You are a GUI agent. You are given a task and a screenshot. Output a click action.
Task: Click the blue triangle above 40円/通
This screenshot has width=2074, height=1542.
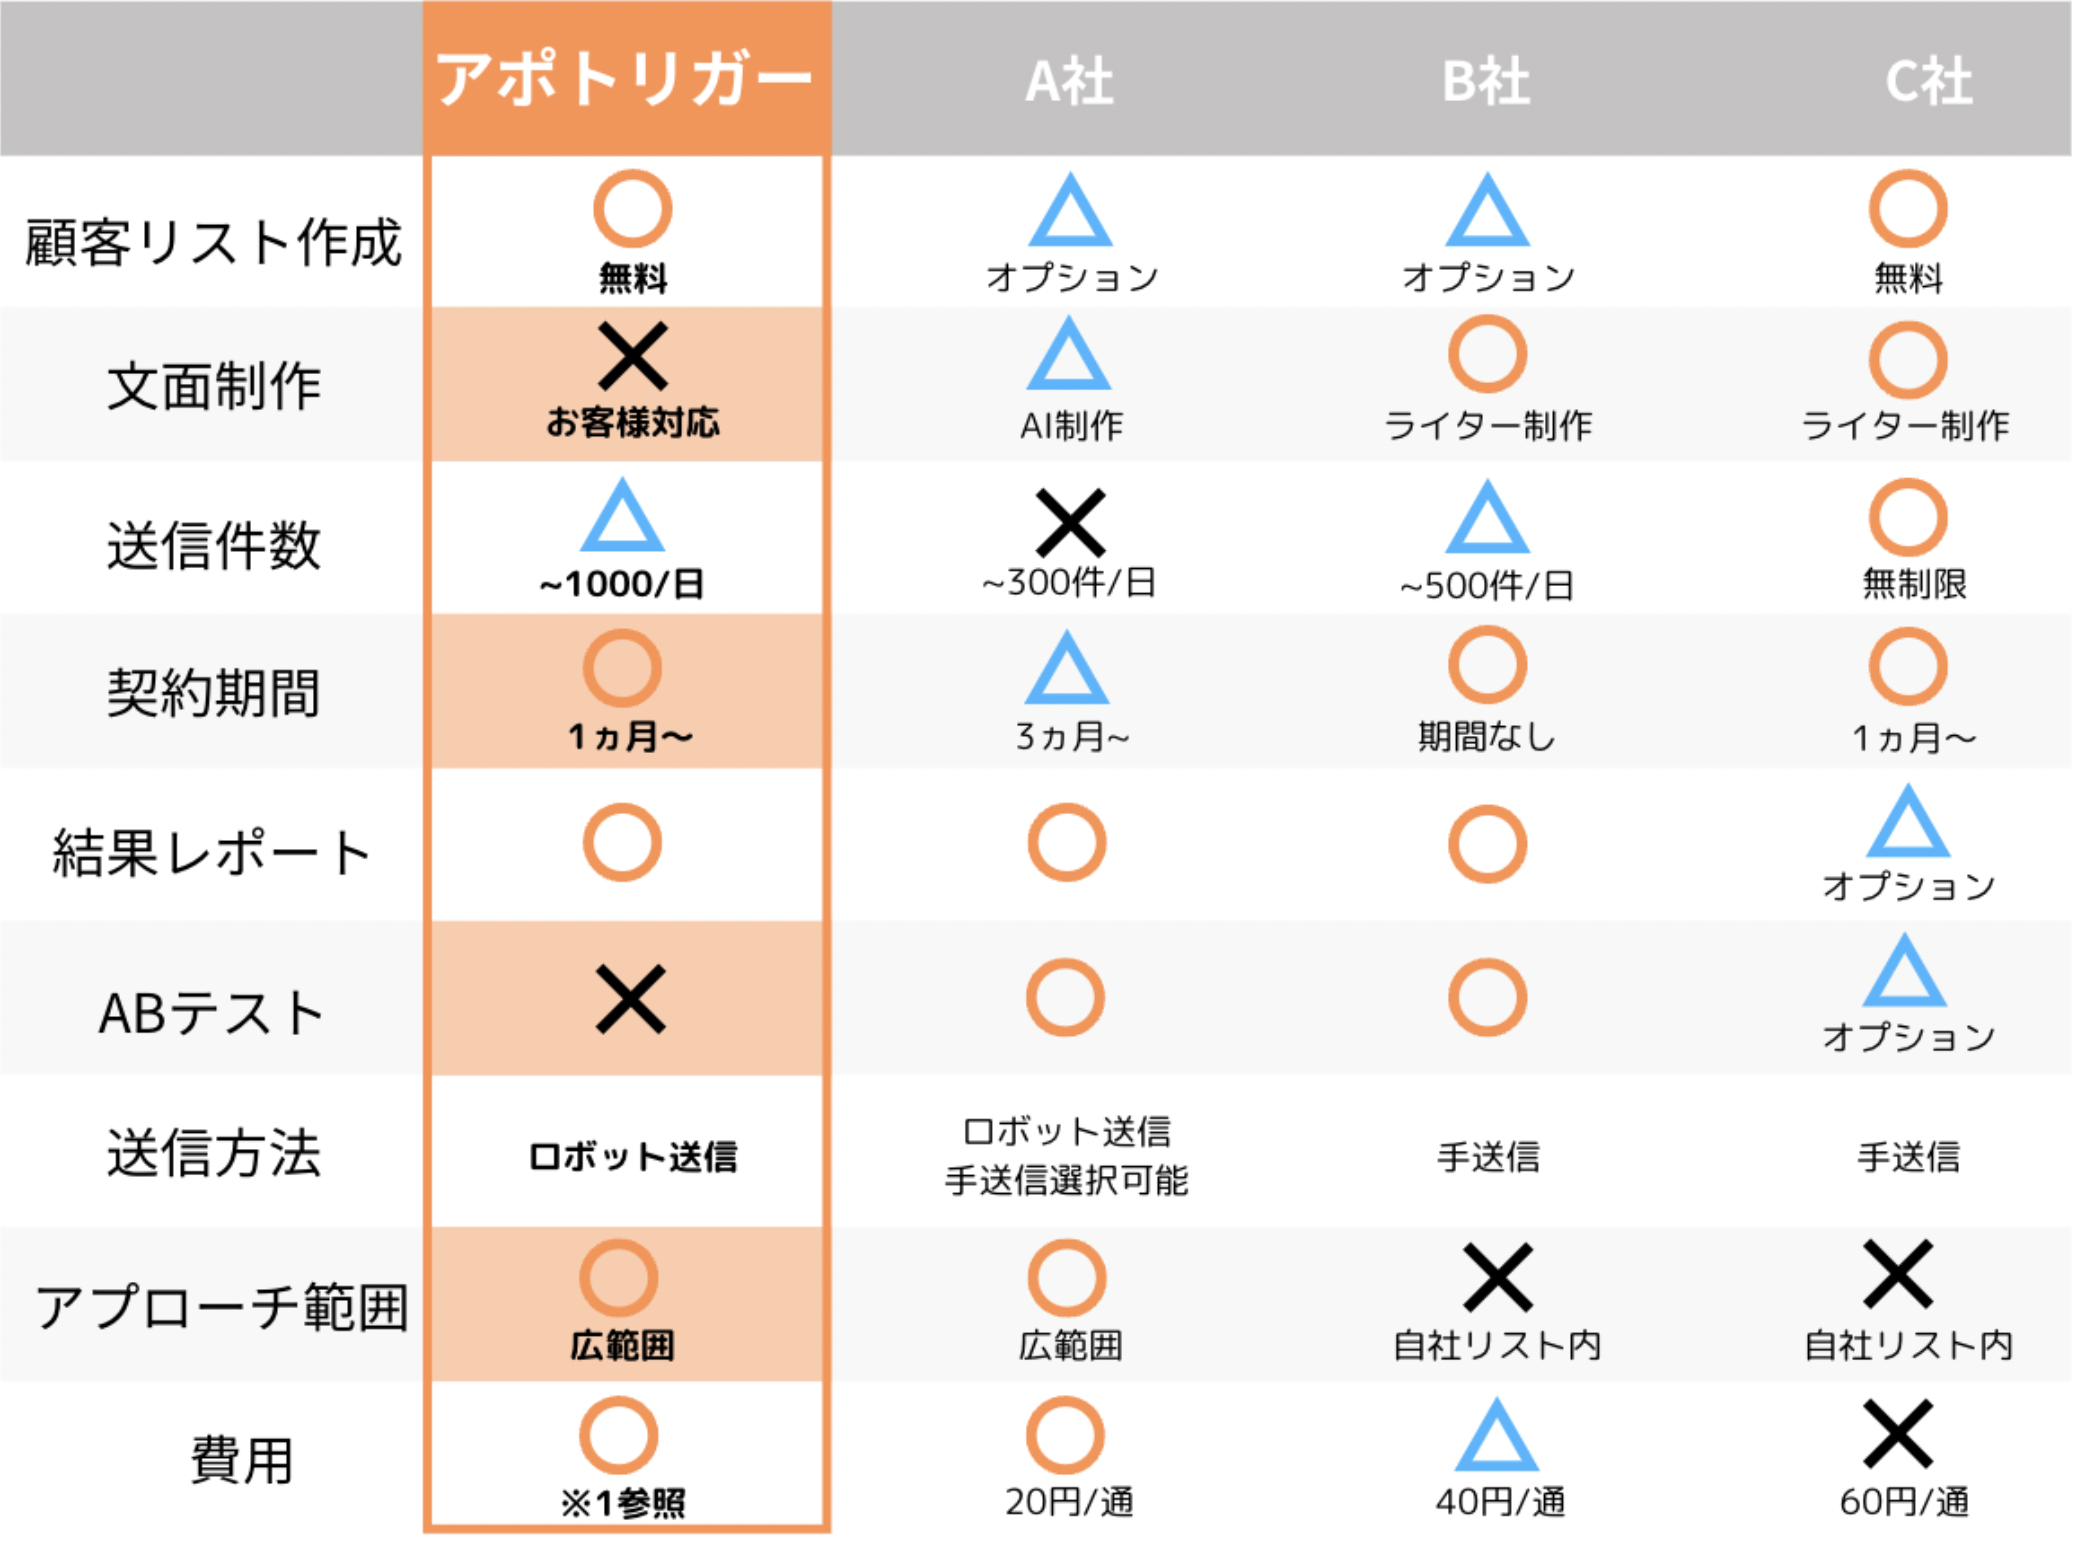[1496, 1438]
